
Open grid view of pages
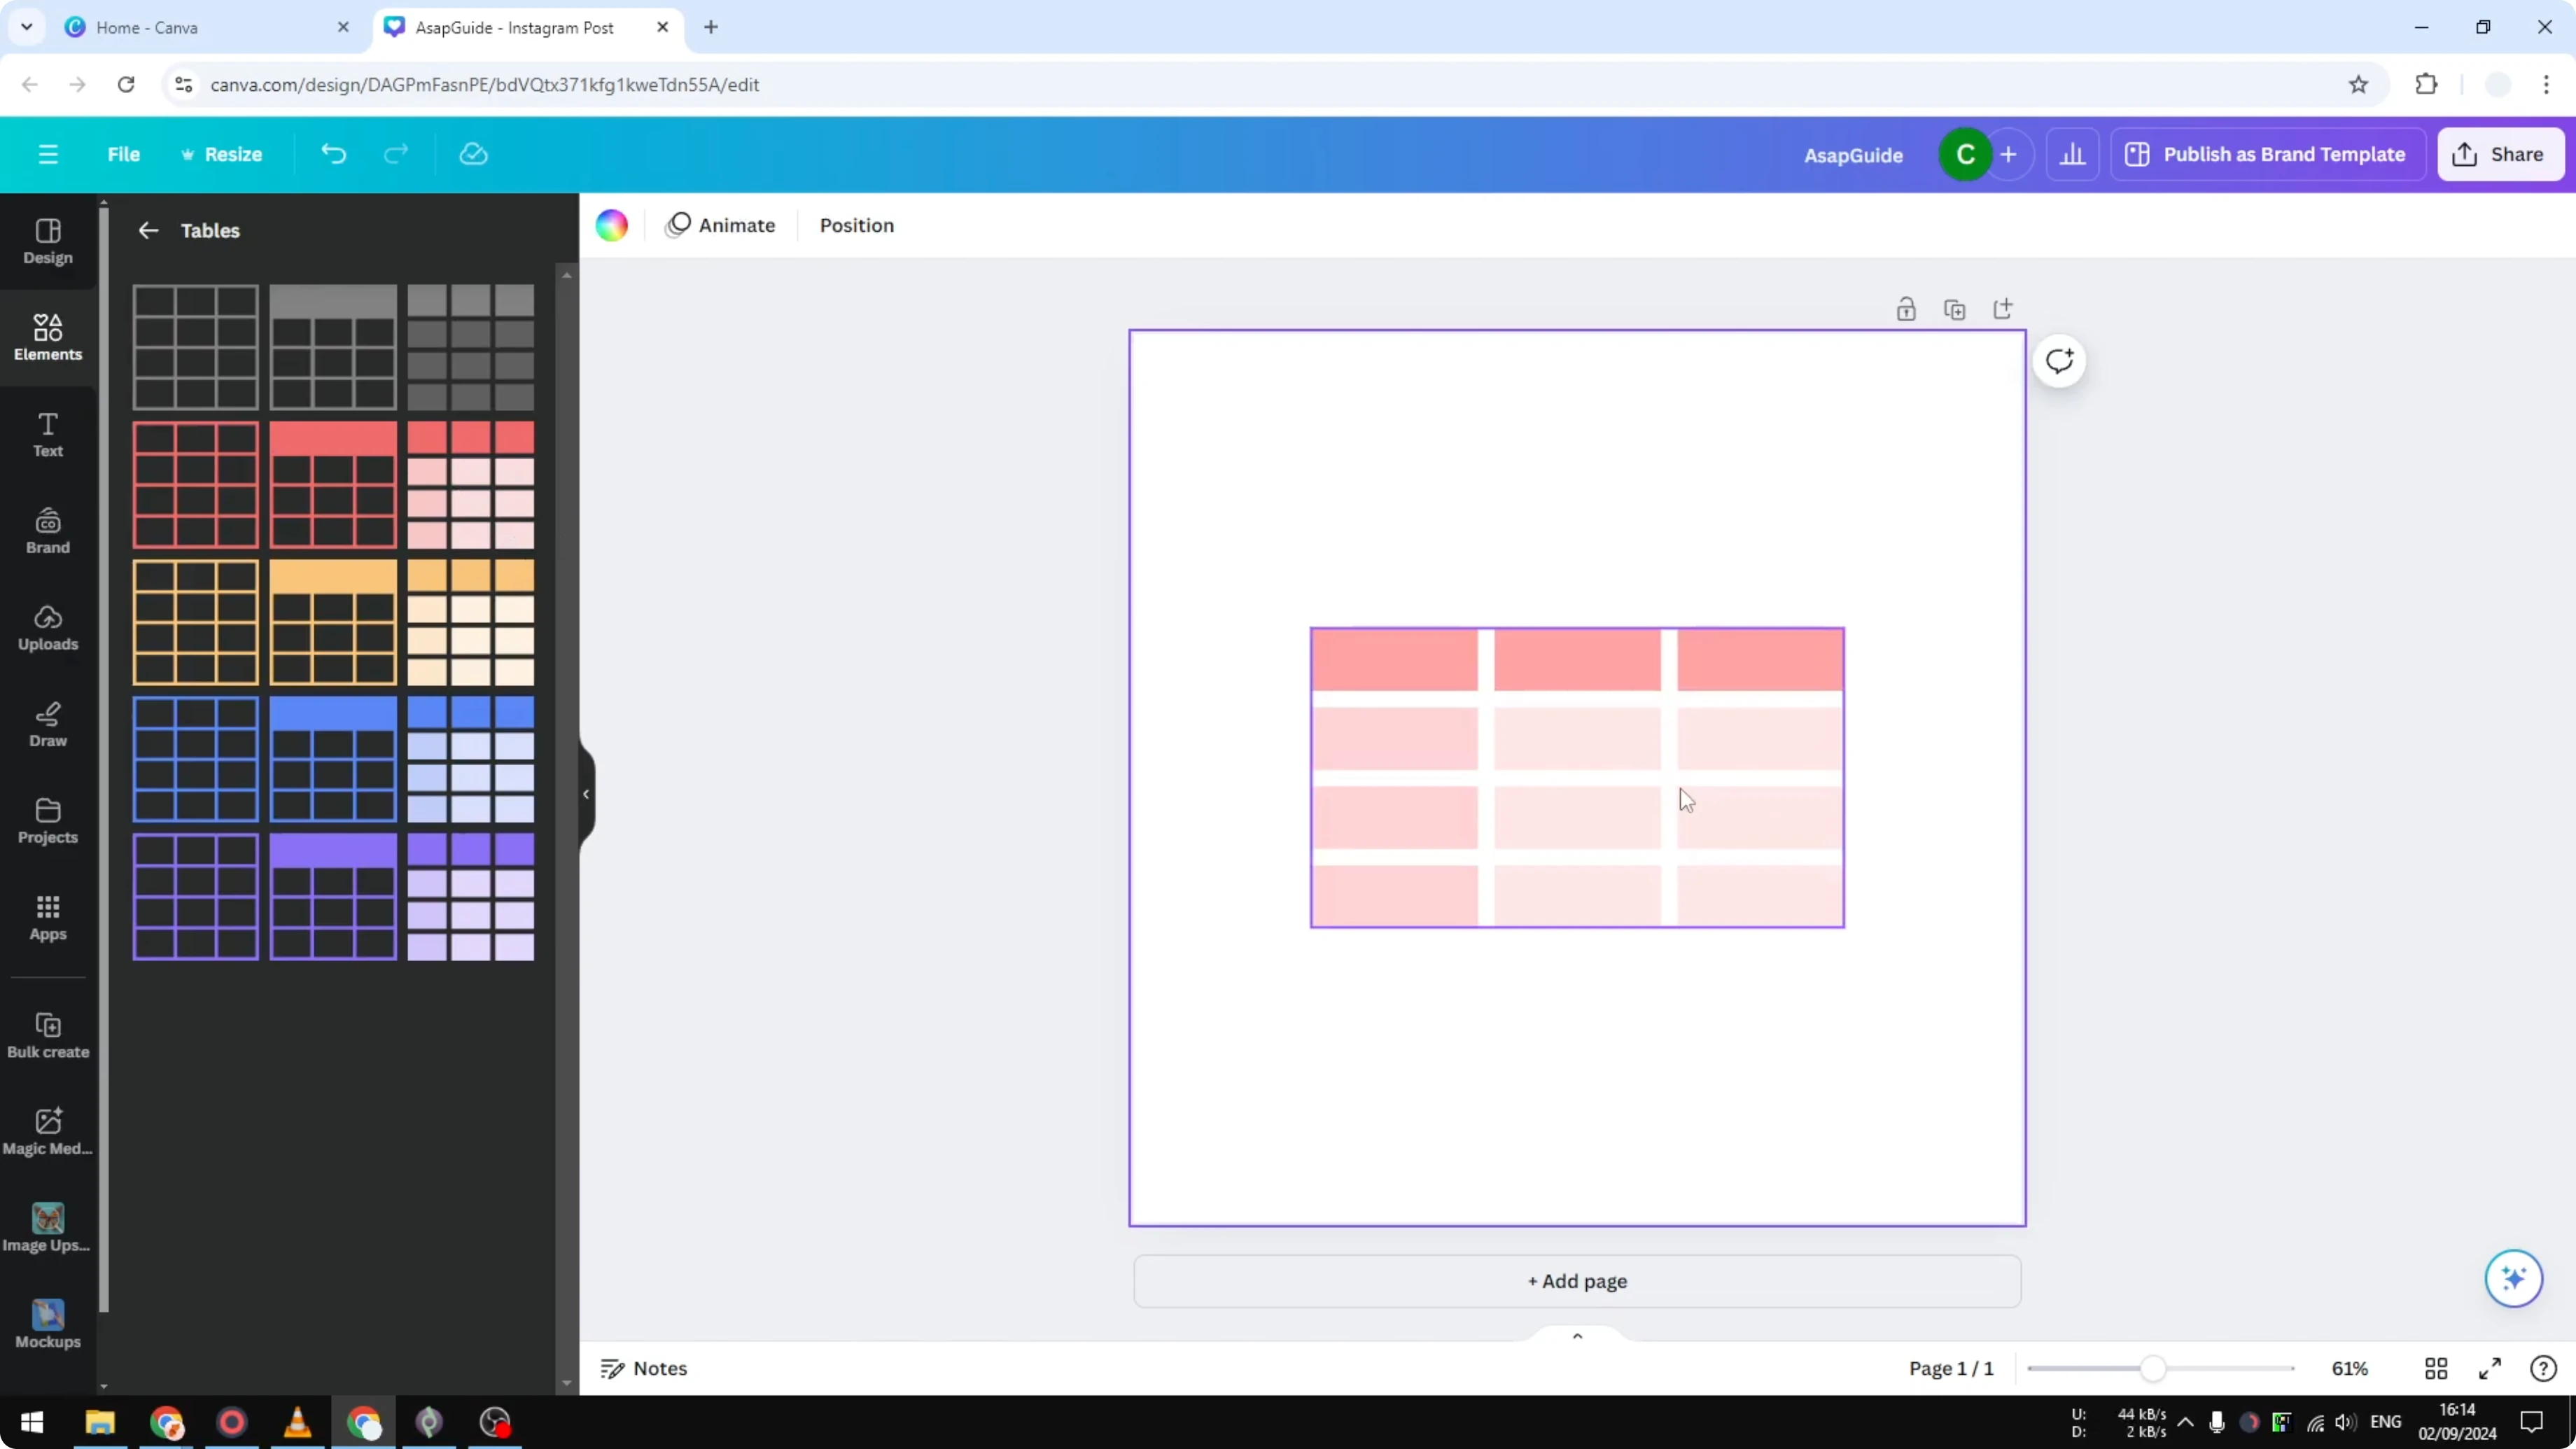point(2436,1368)
